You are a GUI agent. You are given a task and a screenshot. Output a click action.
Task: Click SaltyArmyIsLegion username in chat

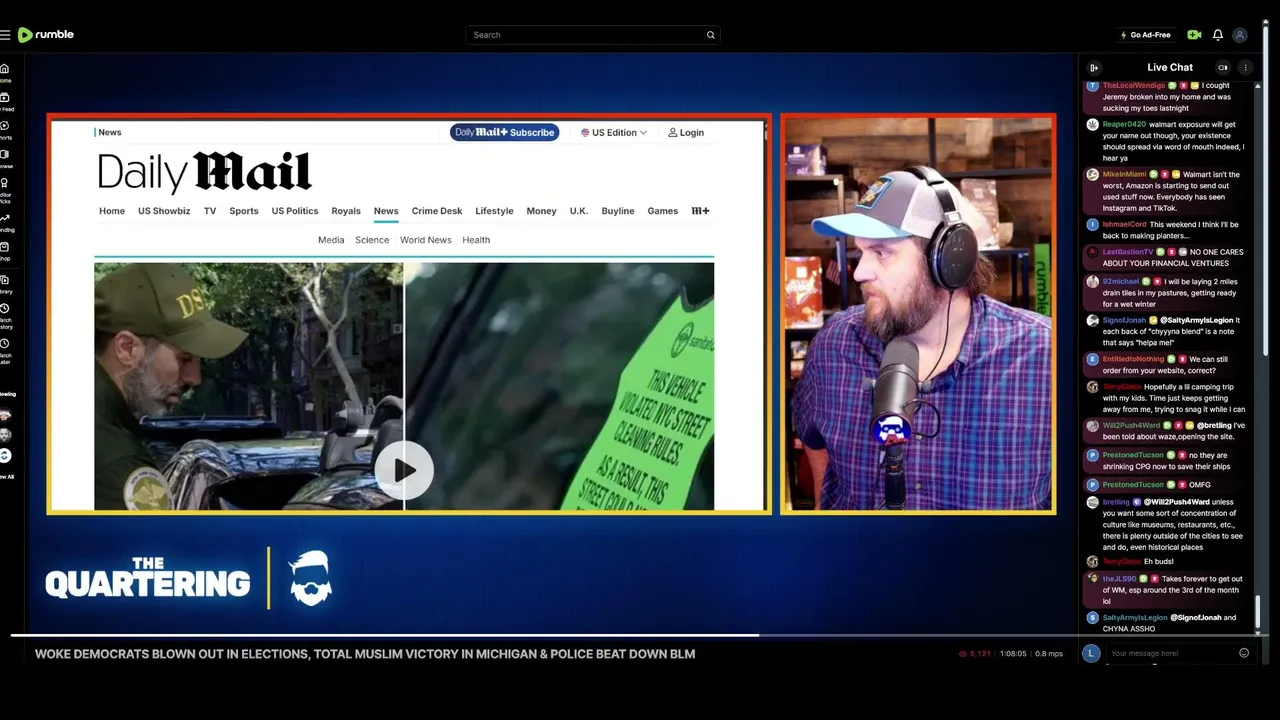click(x=1135, y=618)
